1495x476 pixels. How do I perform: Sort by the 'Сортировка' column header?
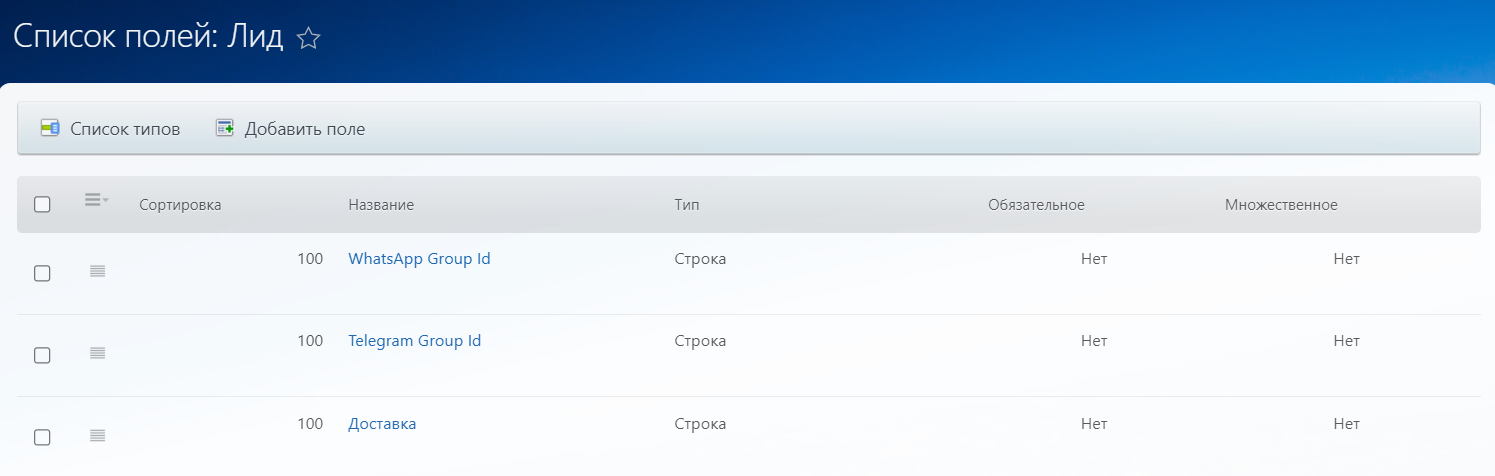pos(180,205)
